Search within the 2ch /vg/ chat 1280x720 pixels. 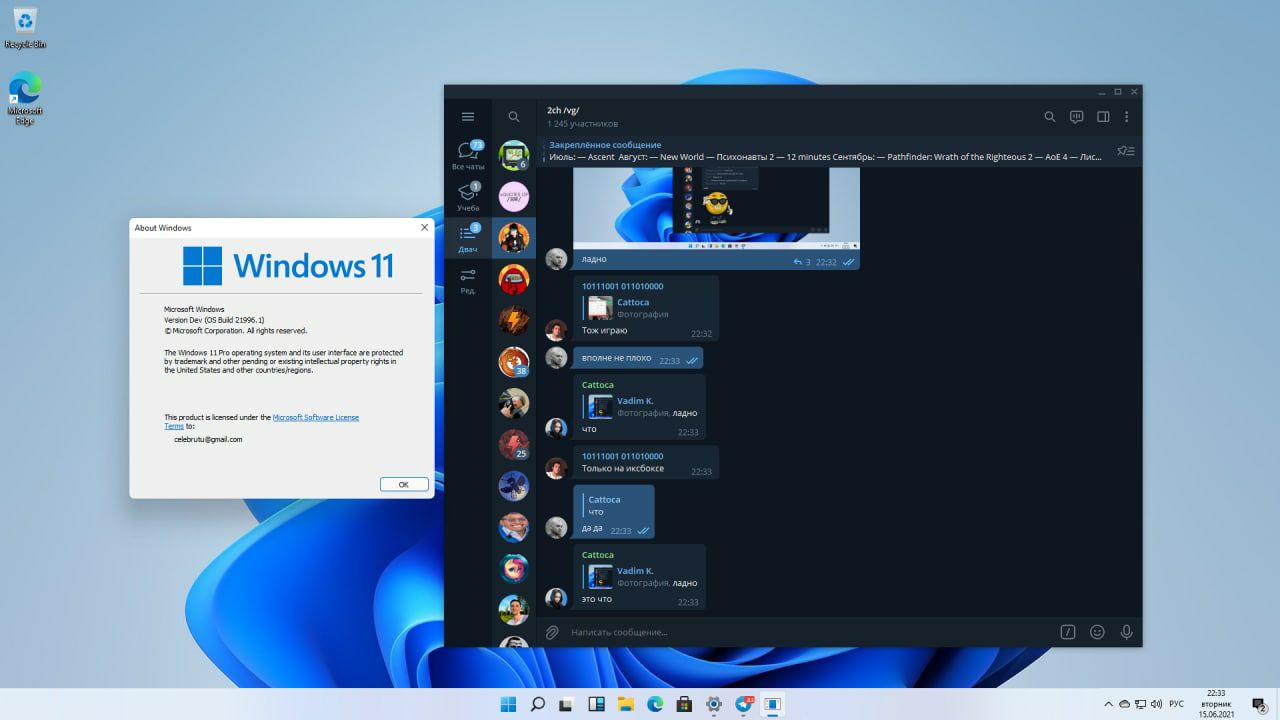coord(1050,117)
